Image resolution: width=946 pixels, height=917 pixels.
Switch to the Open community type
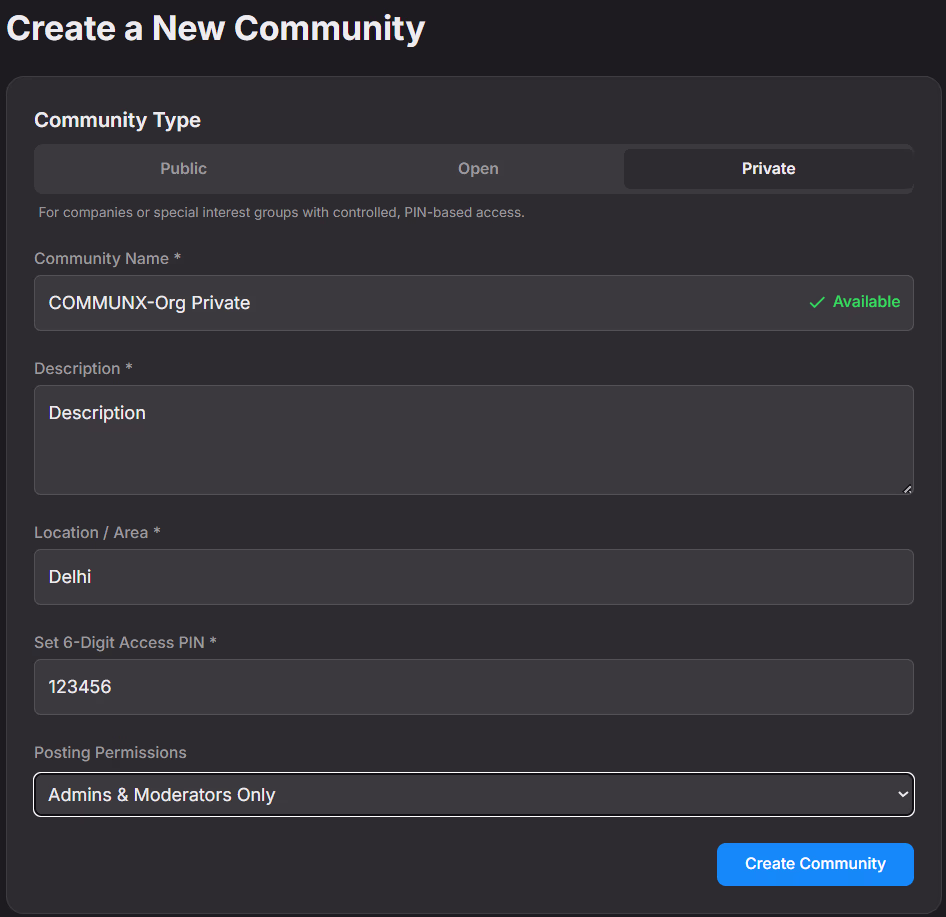[478, 169]
